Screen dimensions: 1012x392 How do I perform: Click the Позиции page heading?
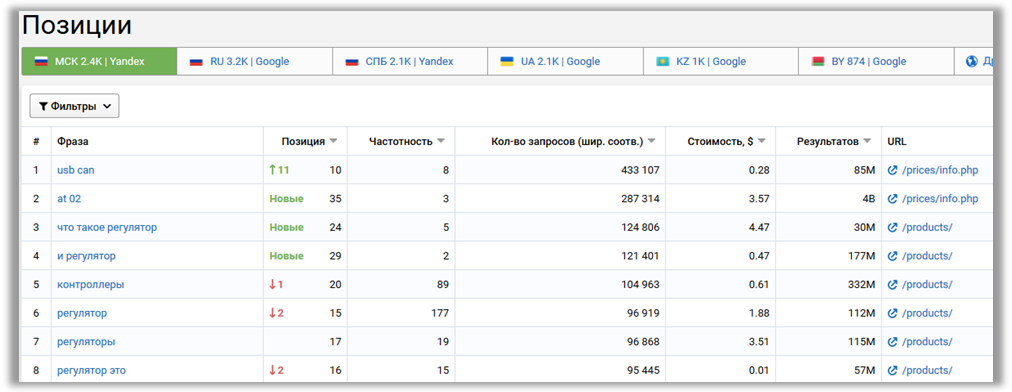pos(77,26)
